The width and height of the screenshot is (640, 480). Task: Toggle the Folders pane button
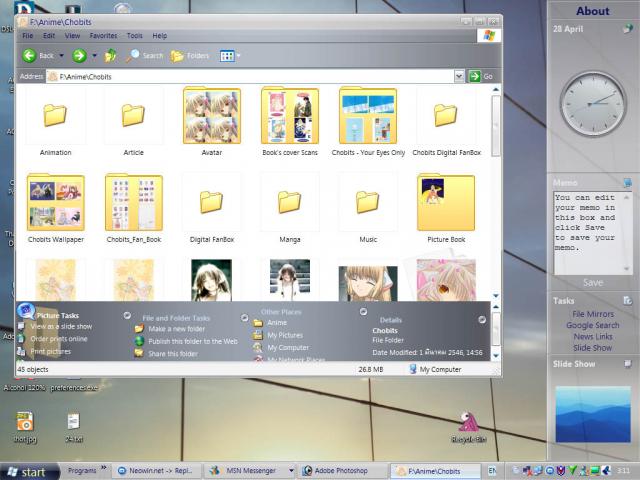tap(189, 56)
